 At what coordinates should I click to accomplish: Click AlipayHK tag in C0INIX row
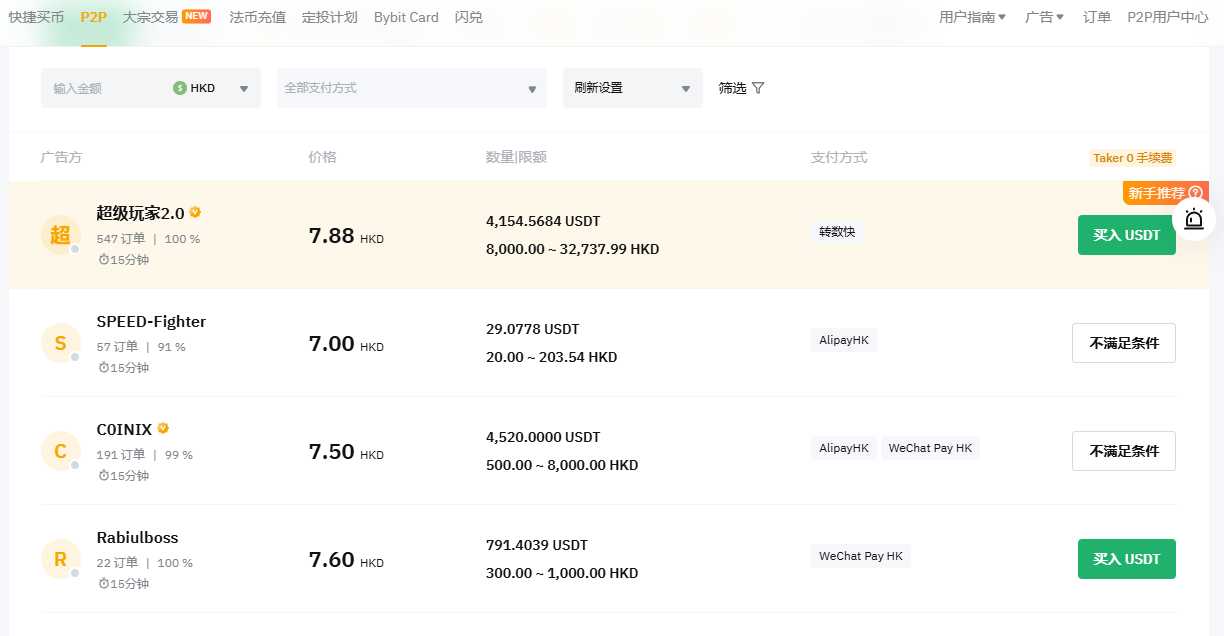(x=844, y=448)
